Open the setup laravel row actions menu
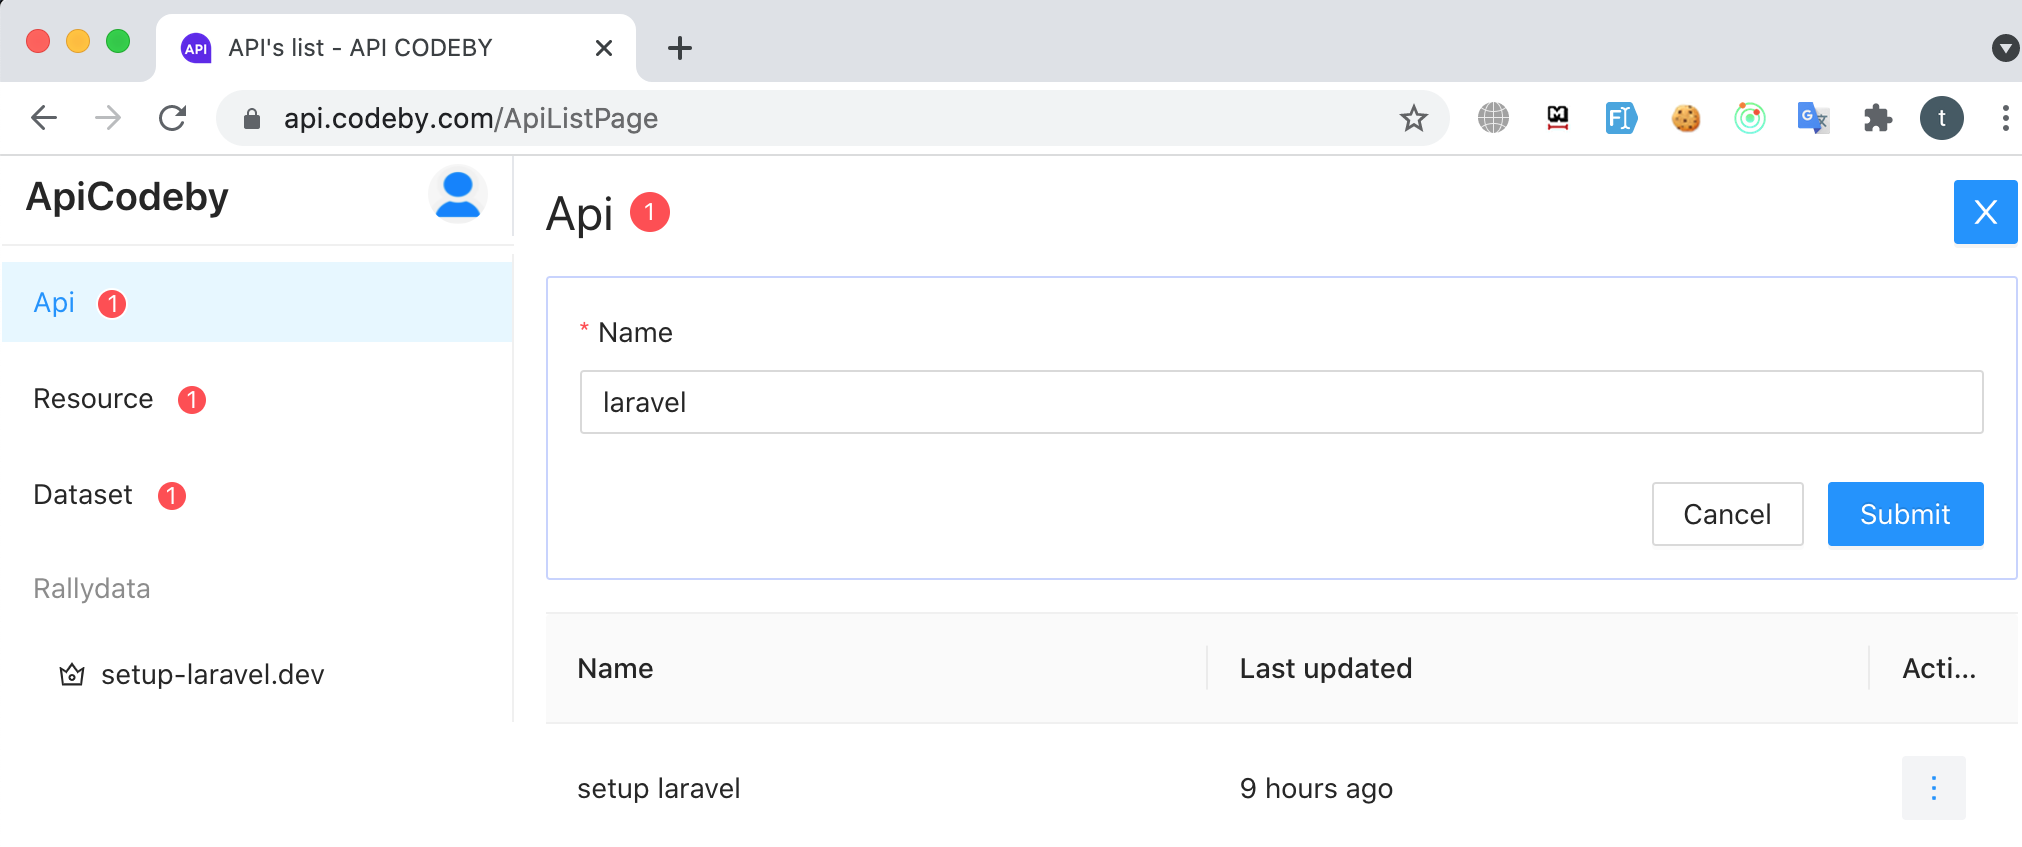 coord(1933,788)
